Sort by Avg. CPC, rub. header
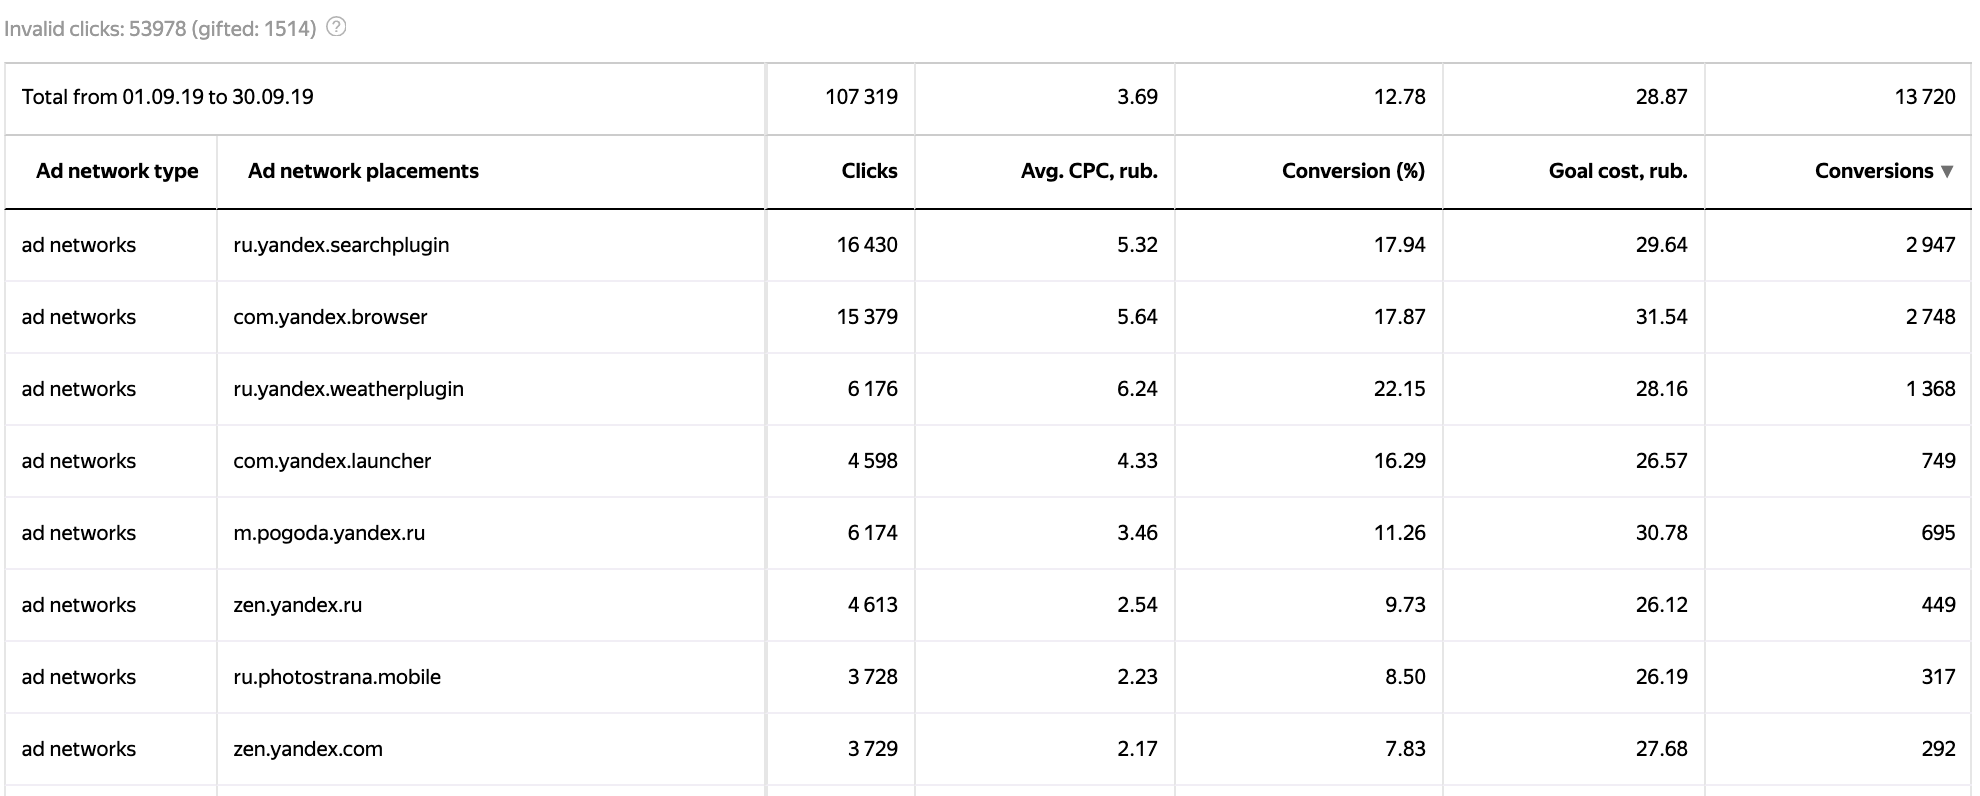 1088,171
